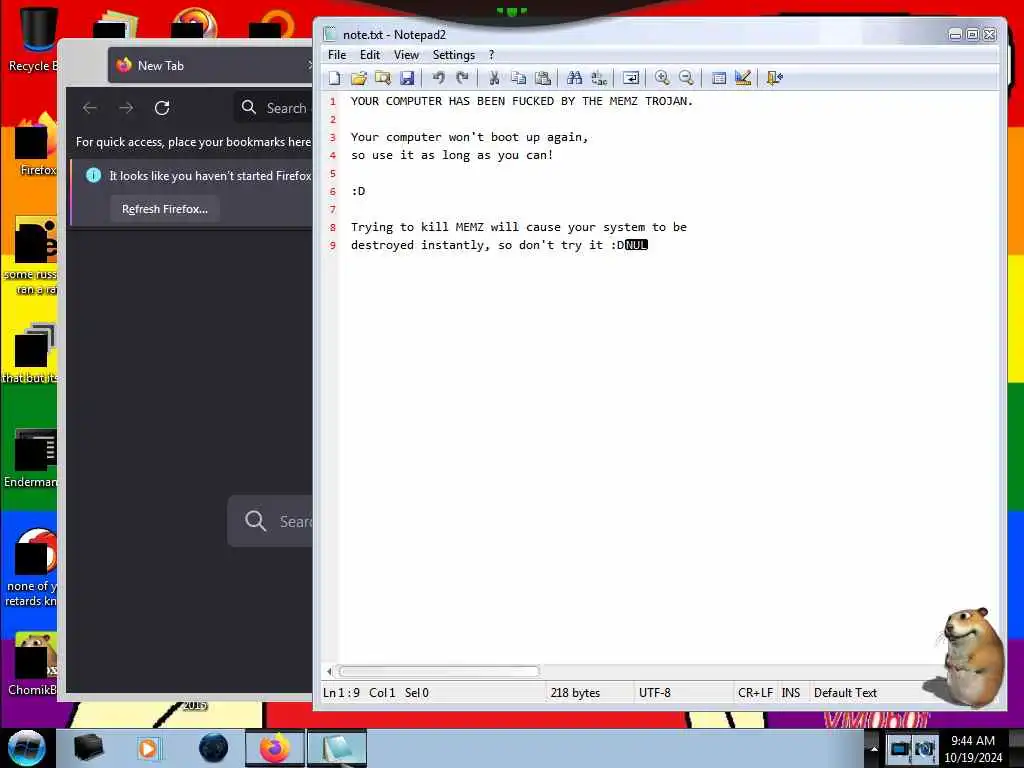Open the Edit menu
Image resolution: width=1024 pixels, height=768 pixels.
pyautogui.click(x=370, y=55)
